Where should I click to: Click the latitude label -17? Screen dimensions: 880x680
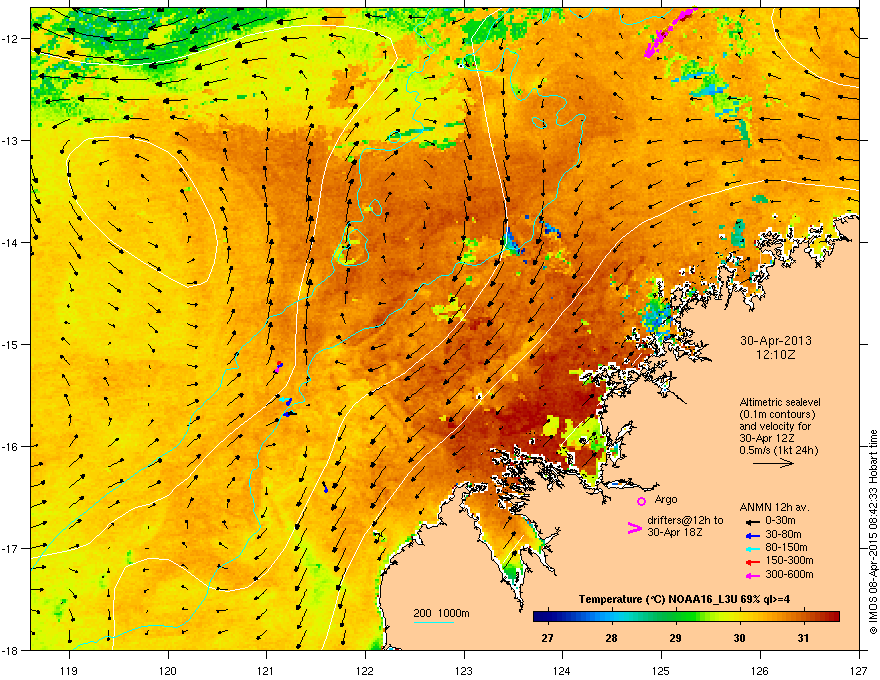coord(10,548)
